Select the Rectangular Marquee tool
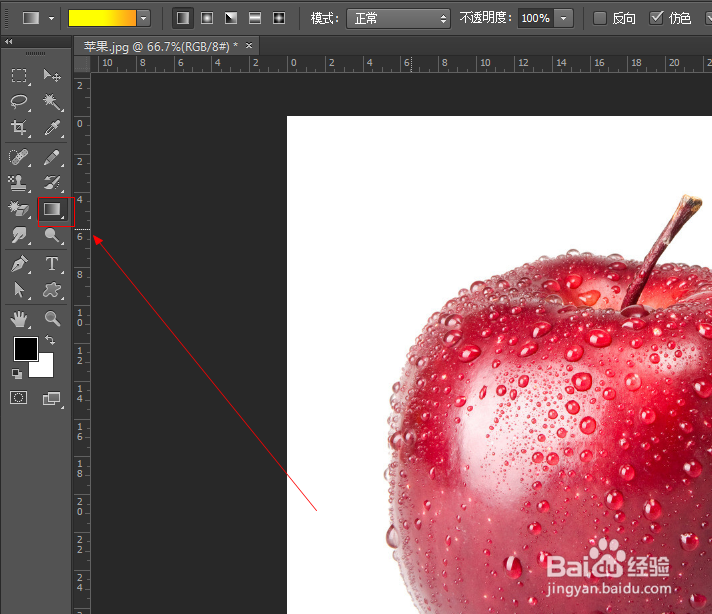Image resolution: width=712 pixels, height=614 pixels. pyautogui.click(x=19, y=75)
